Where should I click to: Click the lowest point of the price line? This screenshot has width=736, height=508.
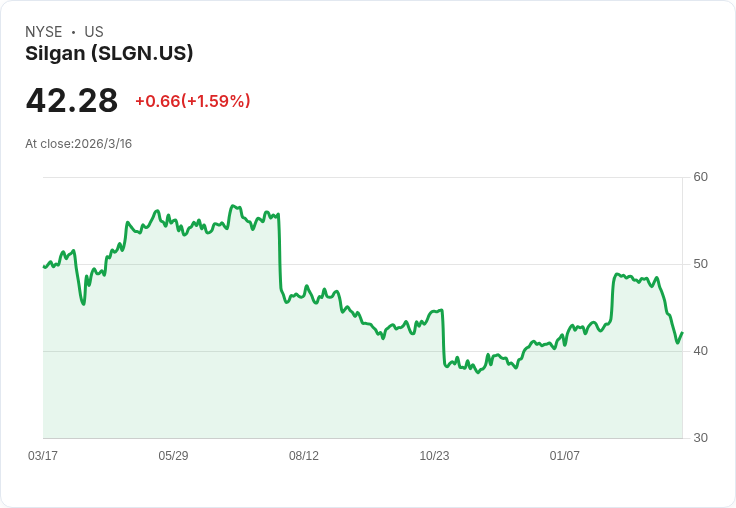[x=478, y=372]
